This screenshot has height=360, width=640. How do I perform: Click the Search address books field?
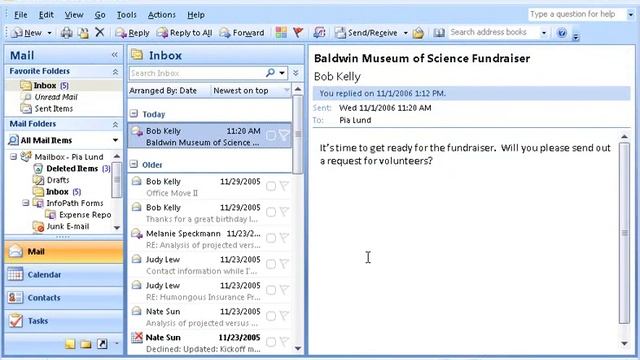click(x=493, y=32)
